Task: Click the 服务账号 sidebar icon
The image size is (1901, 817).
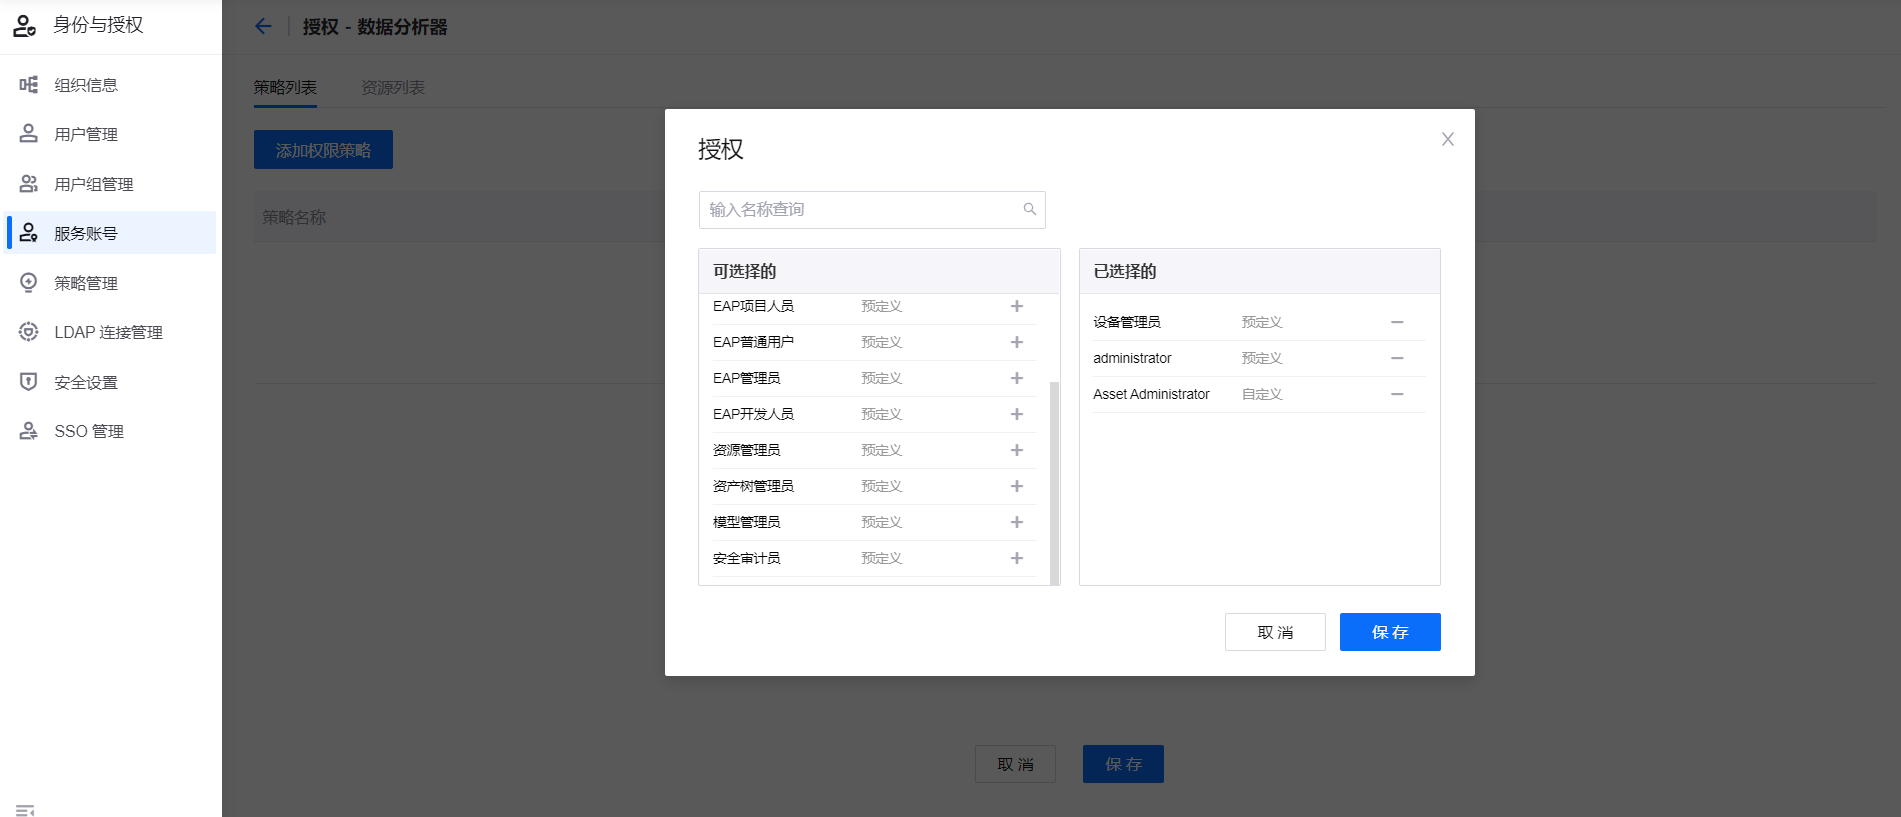Action: pos(29,233)
